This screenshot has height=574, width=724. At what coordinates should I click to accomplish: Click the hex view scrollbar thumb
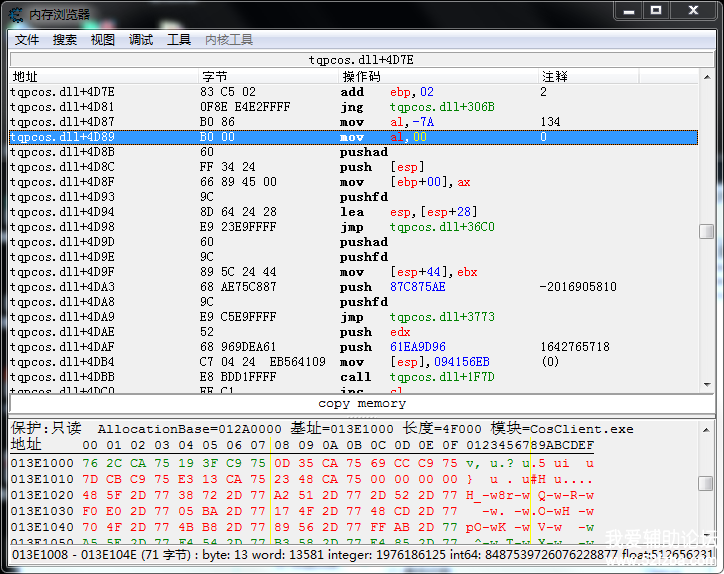point(706,483)
